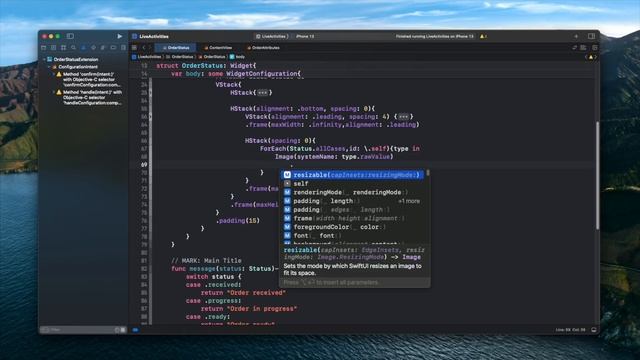The width and height of the screenshot is (640, 360).
Task: Go back with editor's left chevron
Action: click(143, 48)
